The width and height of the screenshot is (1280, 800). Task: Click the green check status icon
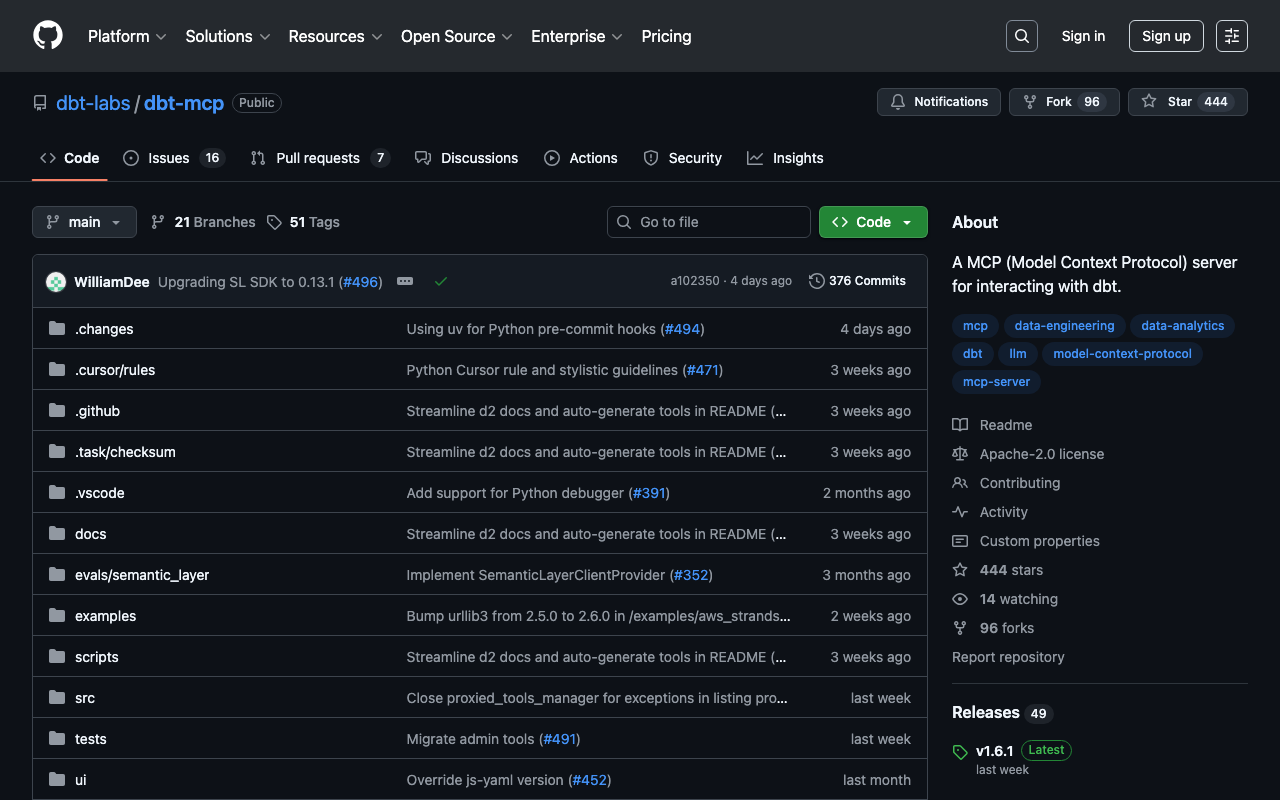[441, 282]
